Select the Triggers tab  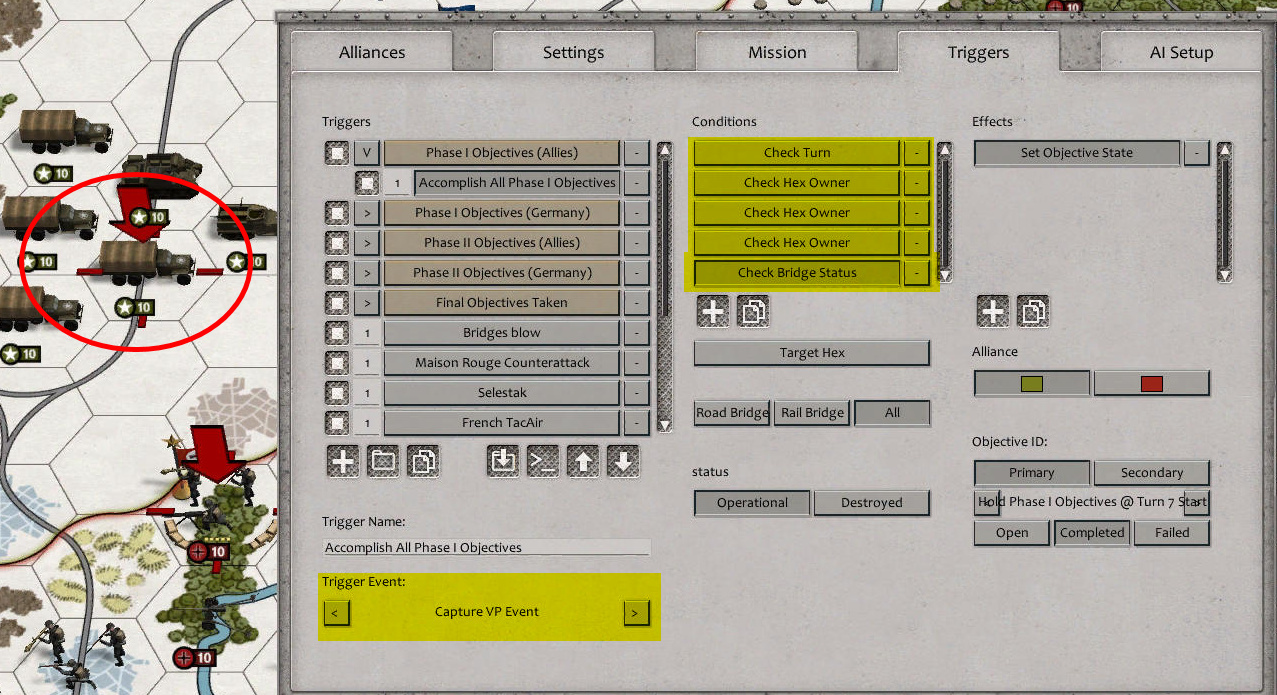click(978, 52)
